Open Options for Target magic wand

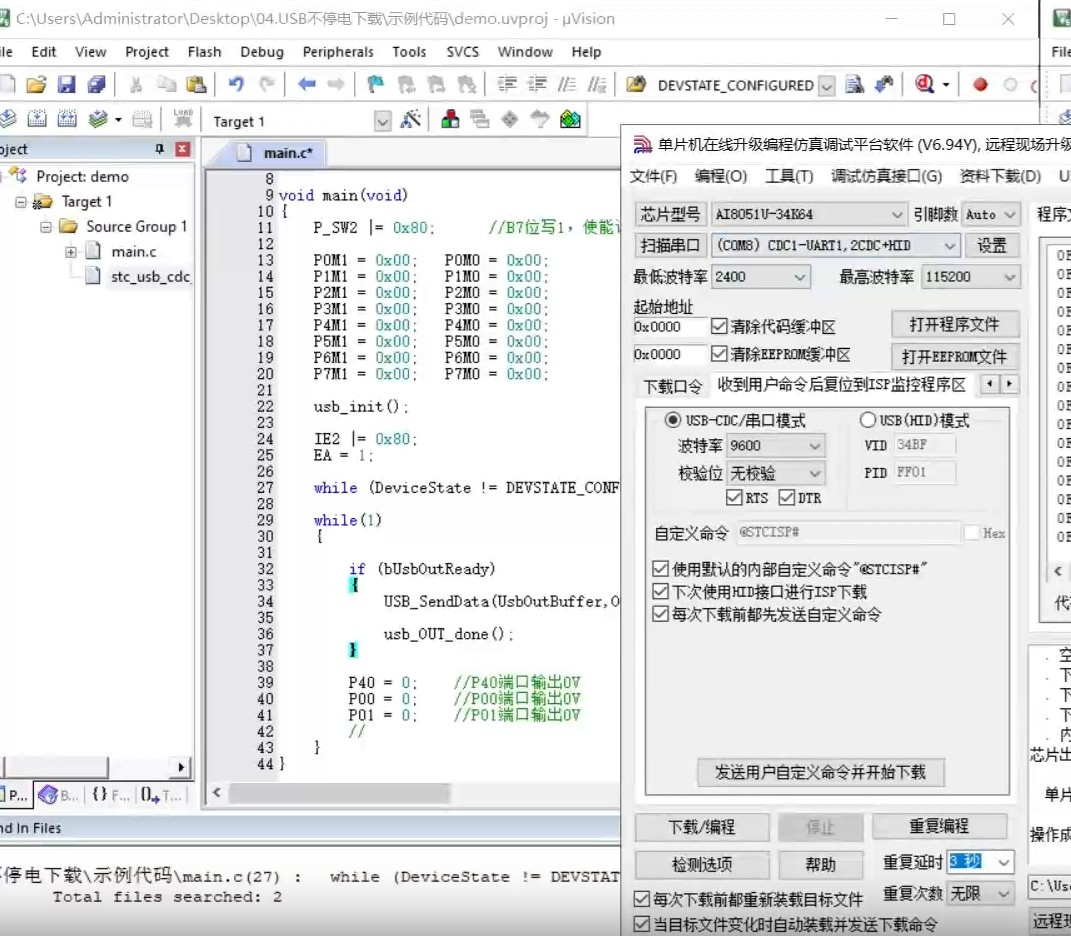click(x=411, y=120)
